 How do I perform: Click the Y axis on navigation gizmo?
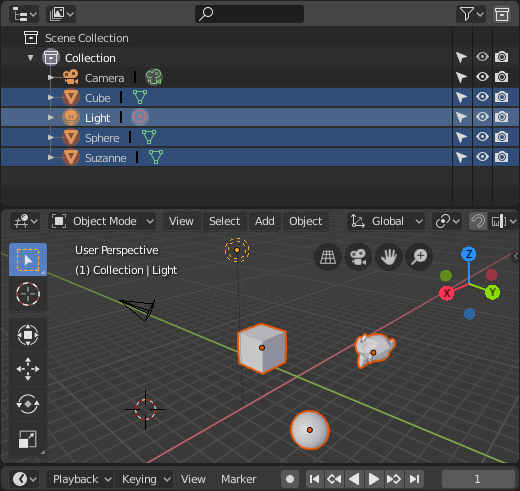[x=492, y=292]
